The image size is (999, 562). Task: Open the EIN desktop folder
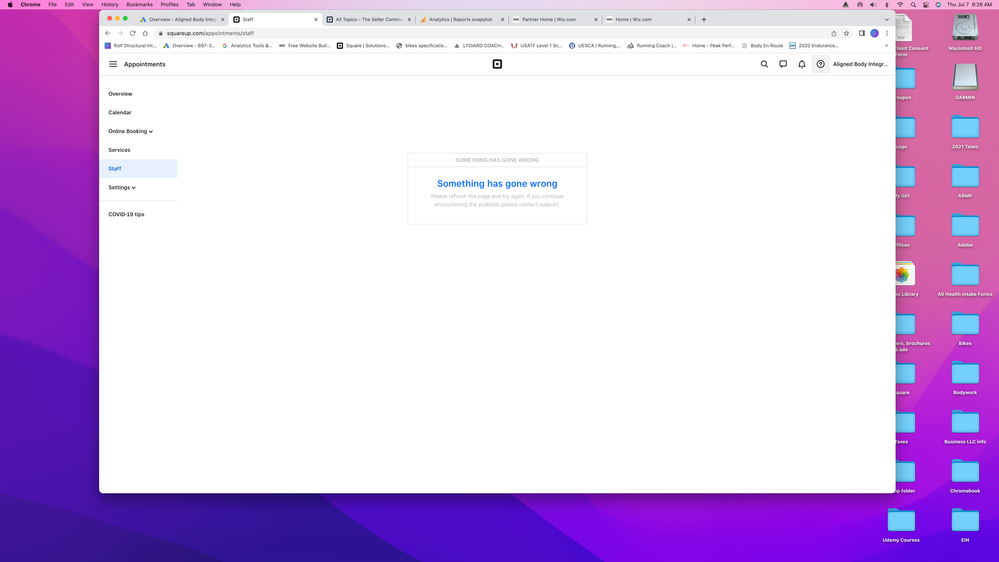pos(965,525)
